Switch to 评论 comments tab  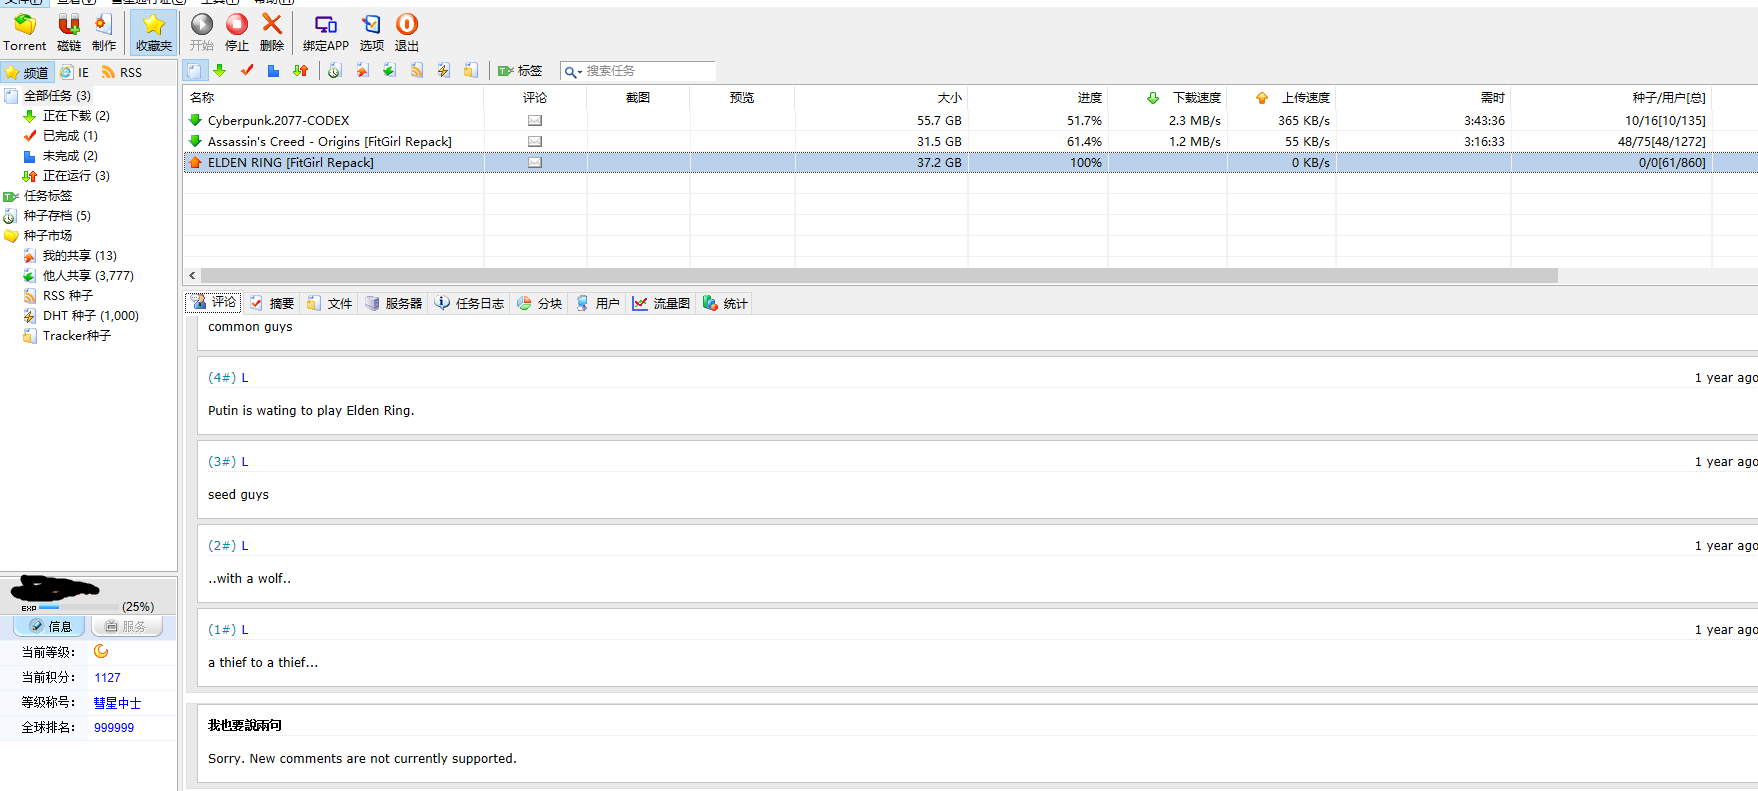pyautogui.click(x=214, y=302)
